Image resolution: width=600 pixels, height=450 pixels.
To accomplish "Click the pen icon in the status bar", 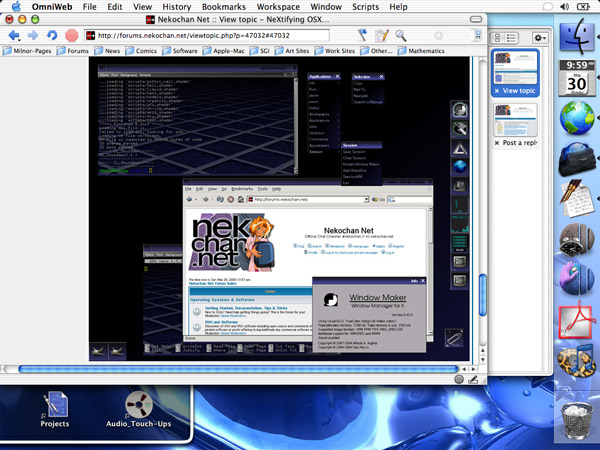I will [473, 379].
